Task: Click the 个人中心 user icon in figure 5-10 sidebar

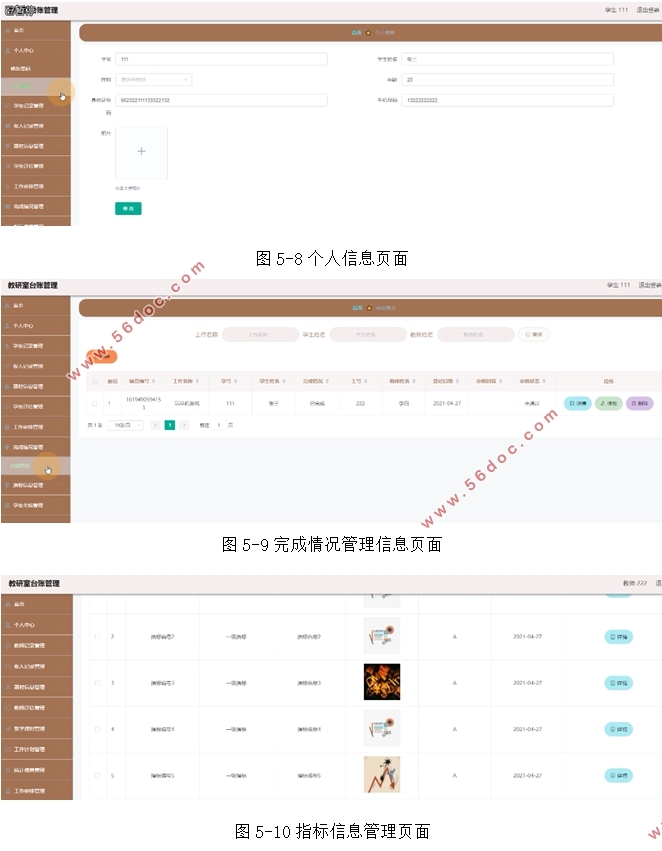Action: tap(8, 625)
